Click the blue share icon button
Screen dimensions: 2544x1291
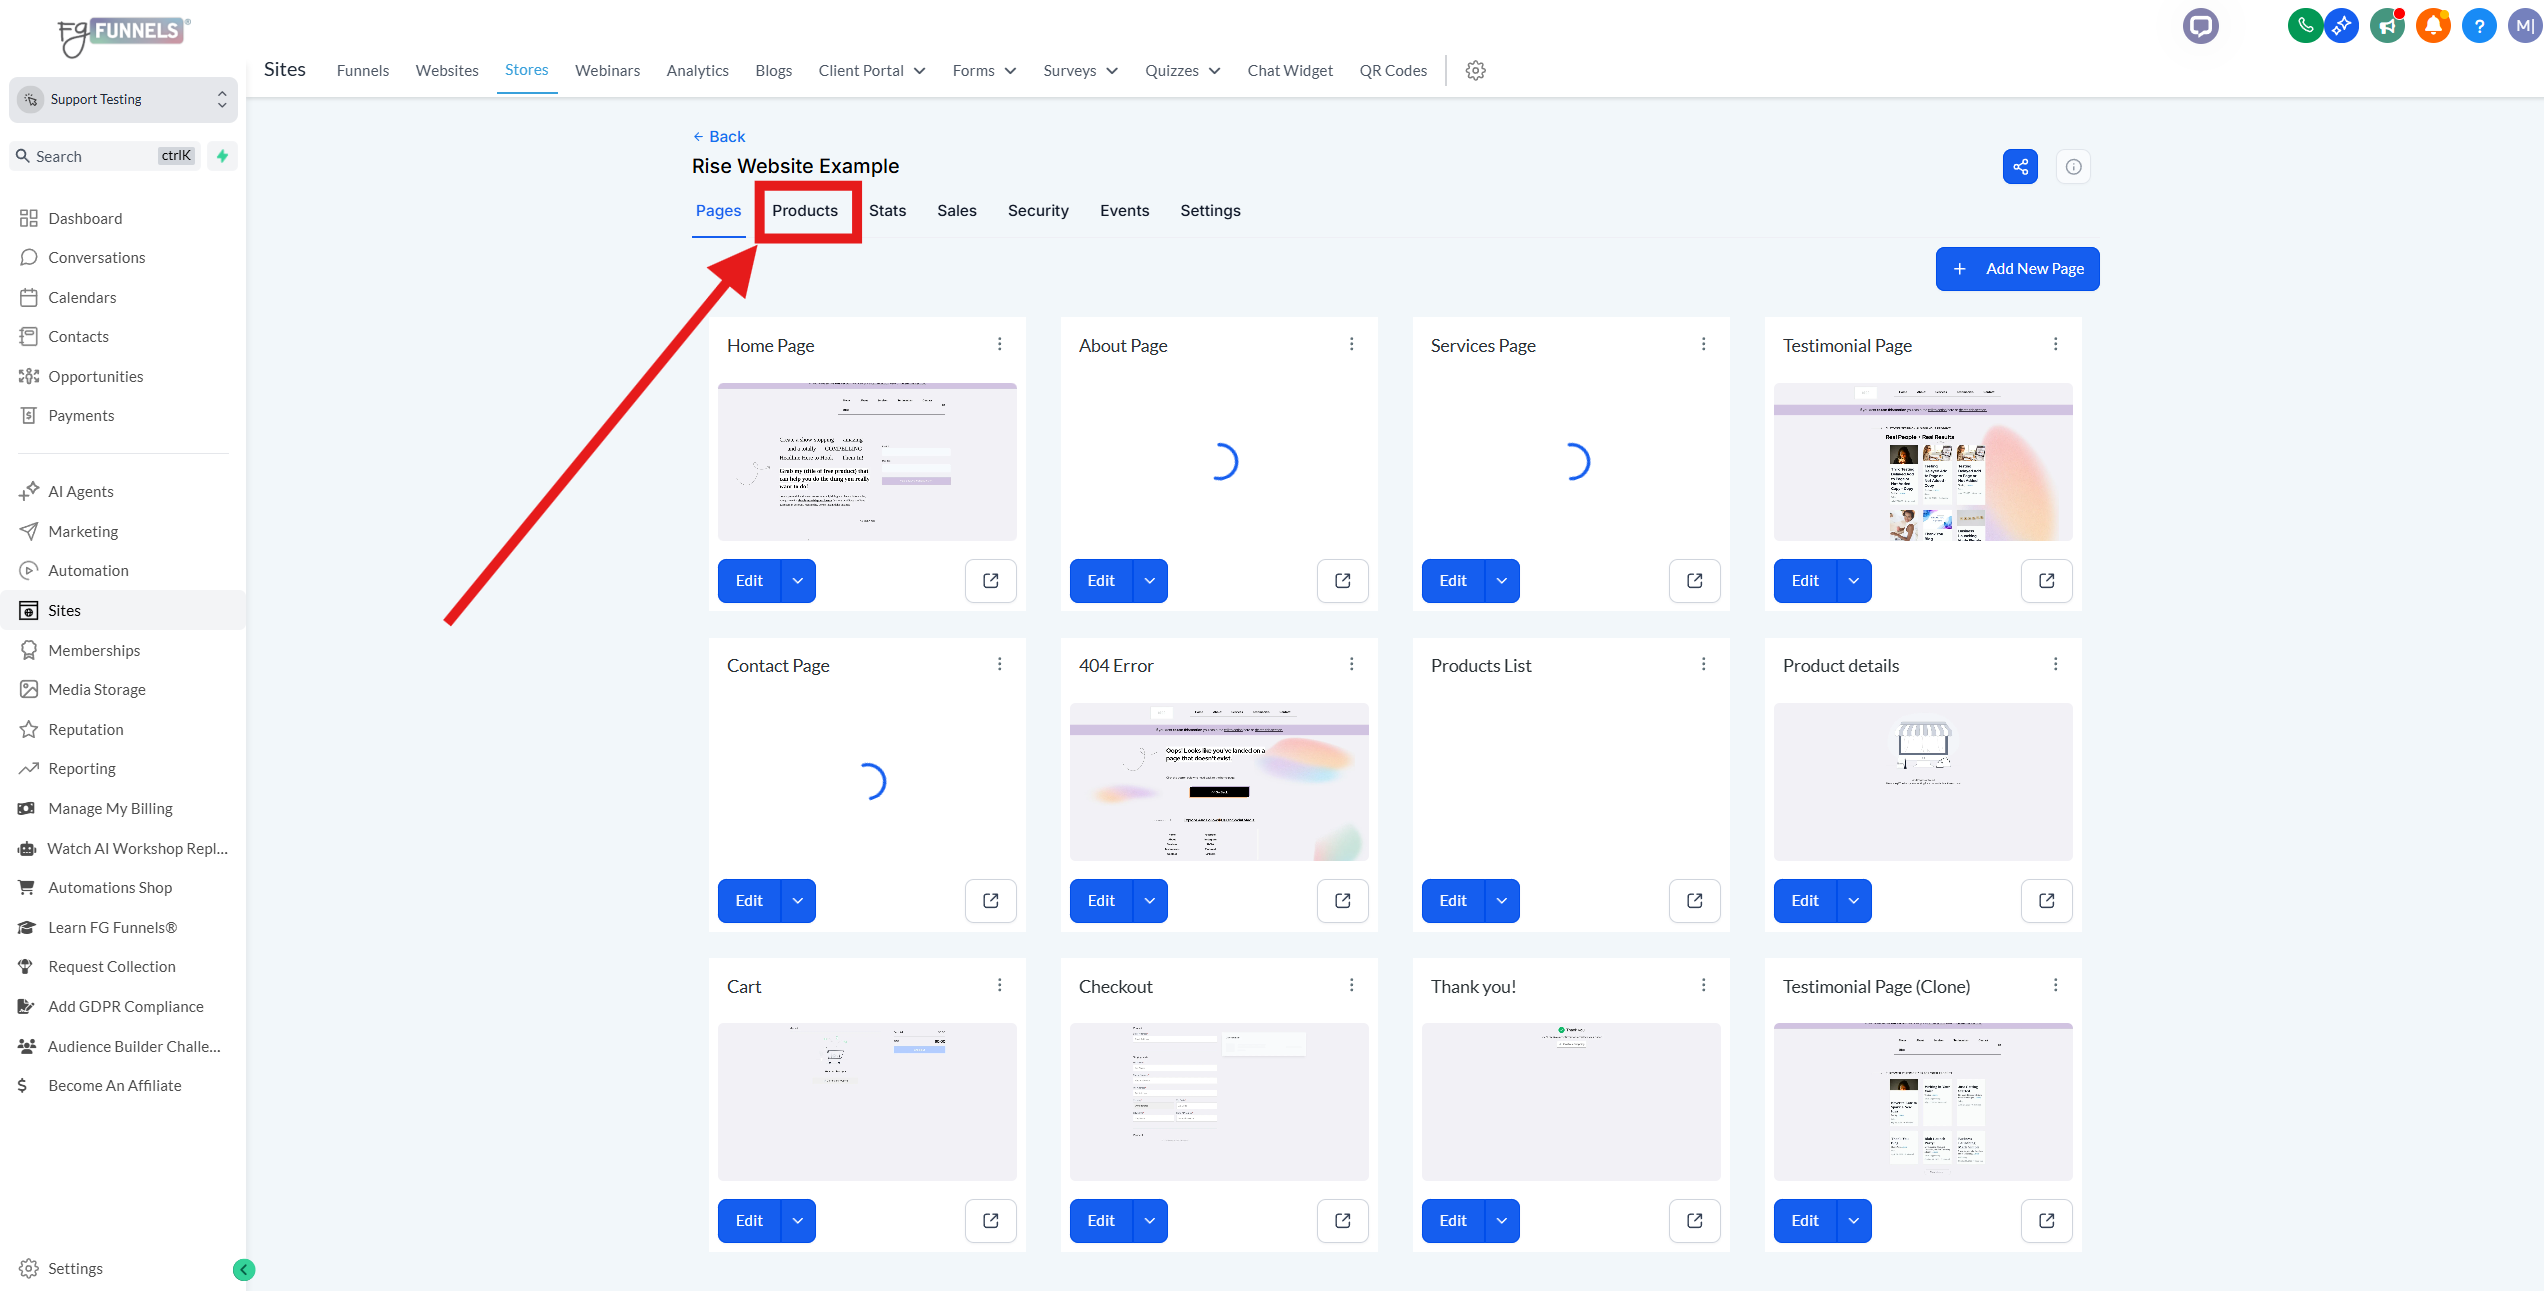click(x=2020, y=167)
